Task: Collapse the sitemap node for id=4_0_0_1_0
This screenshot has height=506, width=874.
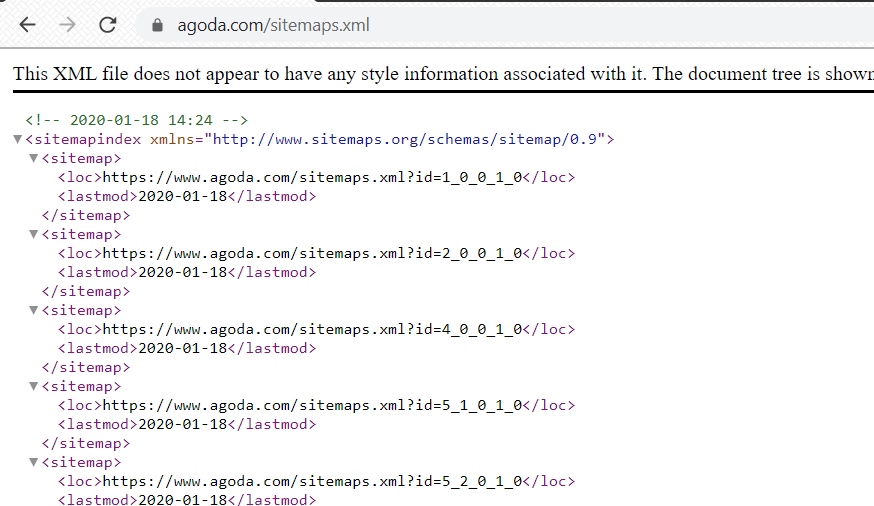Action: click(33, 310)
